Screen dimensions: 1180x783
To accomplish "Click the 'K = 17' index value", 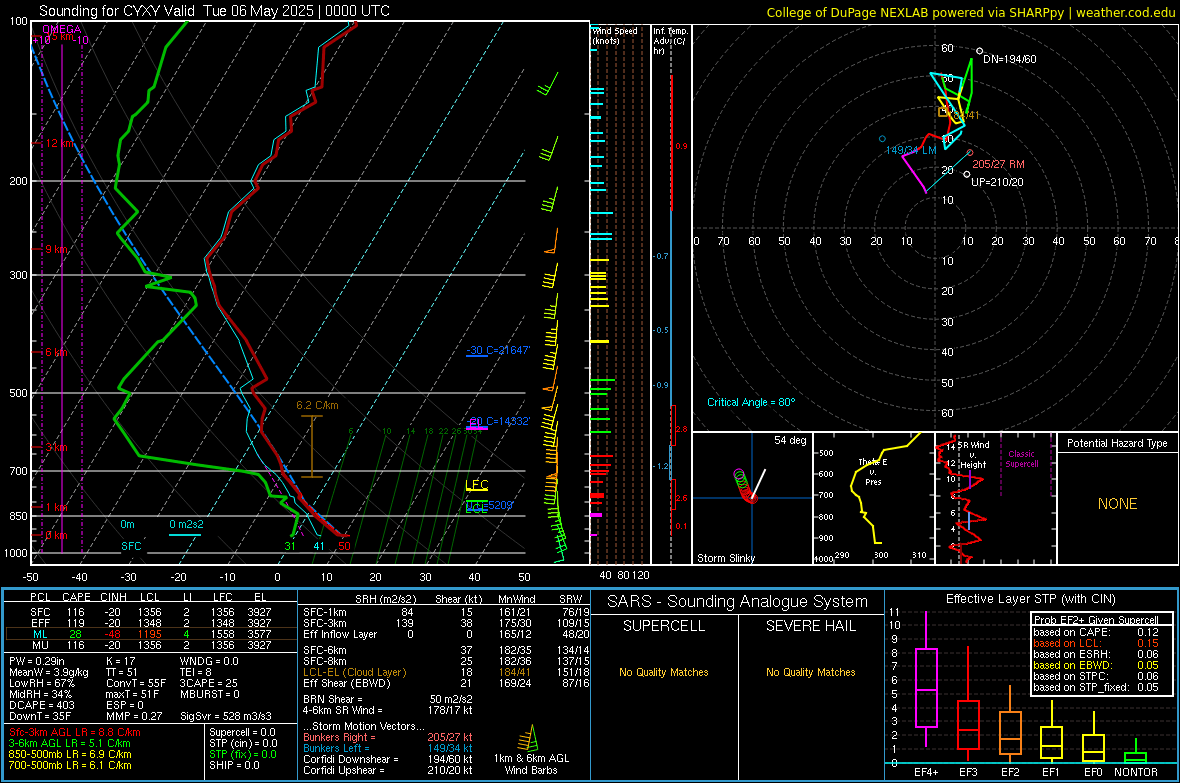I will [x=120, y=661].
